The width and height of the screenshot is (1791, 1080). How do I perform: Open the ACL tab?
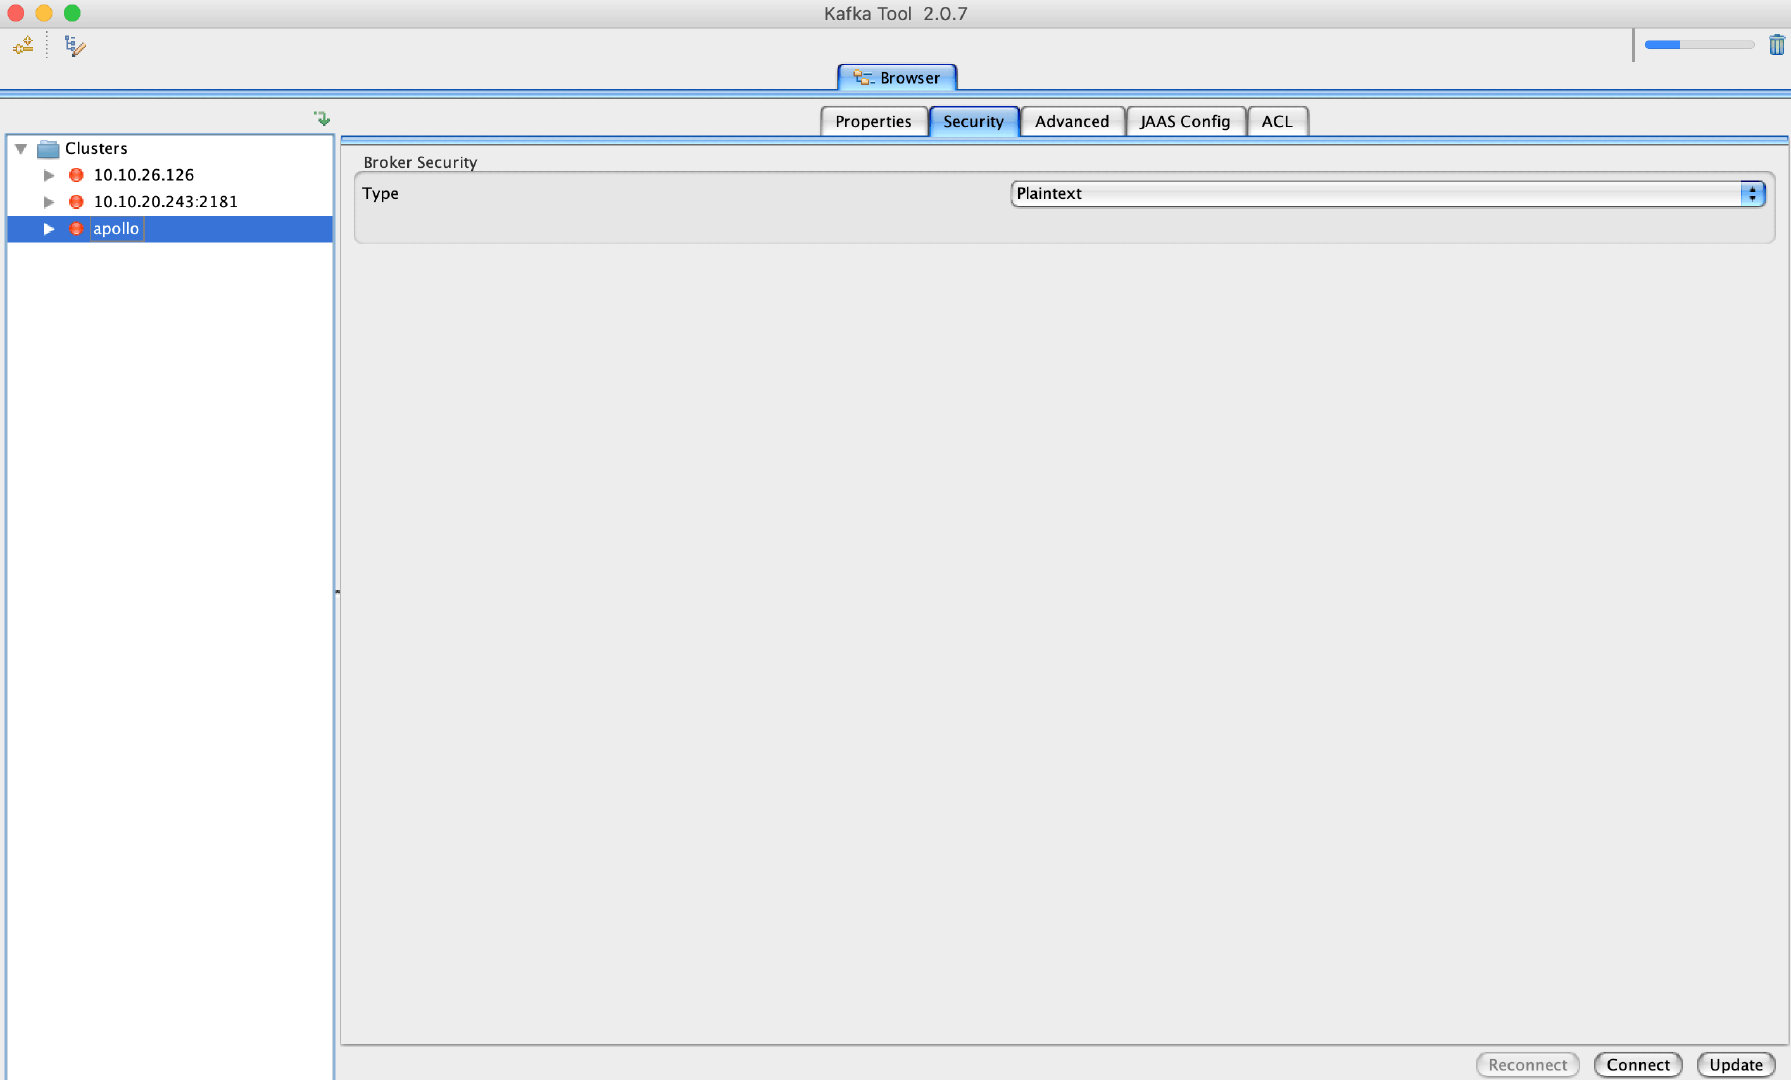(1277, 121)
